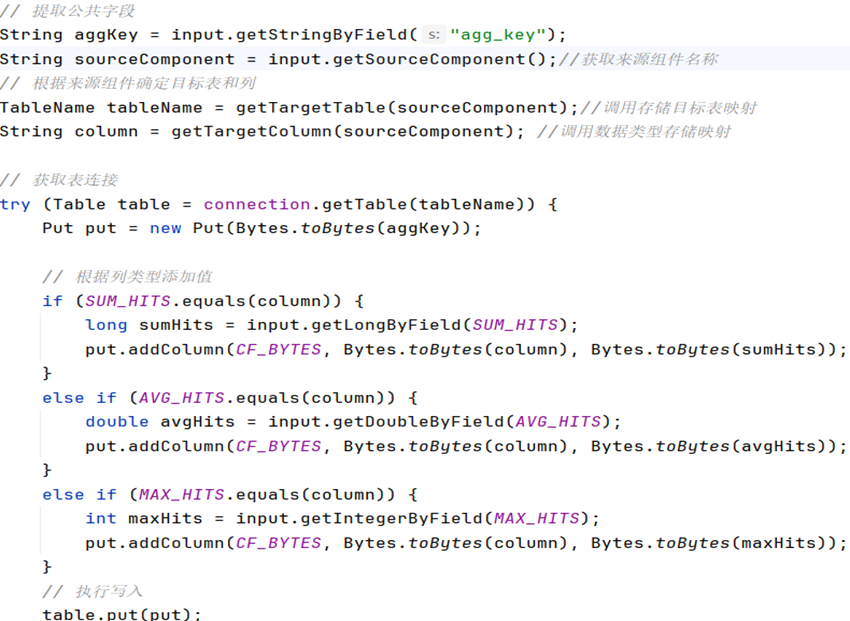850x621 pixels.
Task: Click the connection field reference
Action: [257, 204]
